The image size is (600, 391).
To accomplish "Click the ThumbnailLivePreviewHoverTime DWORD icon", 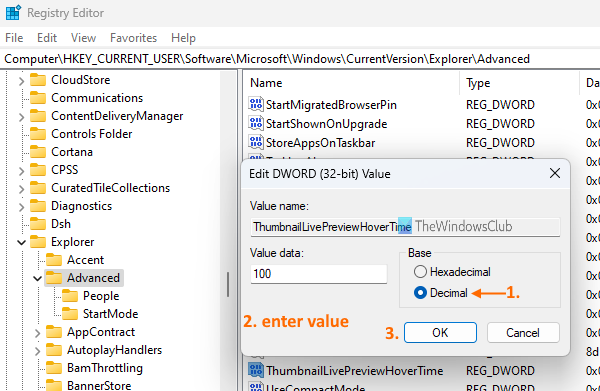I will tap(256, 370).
